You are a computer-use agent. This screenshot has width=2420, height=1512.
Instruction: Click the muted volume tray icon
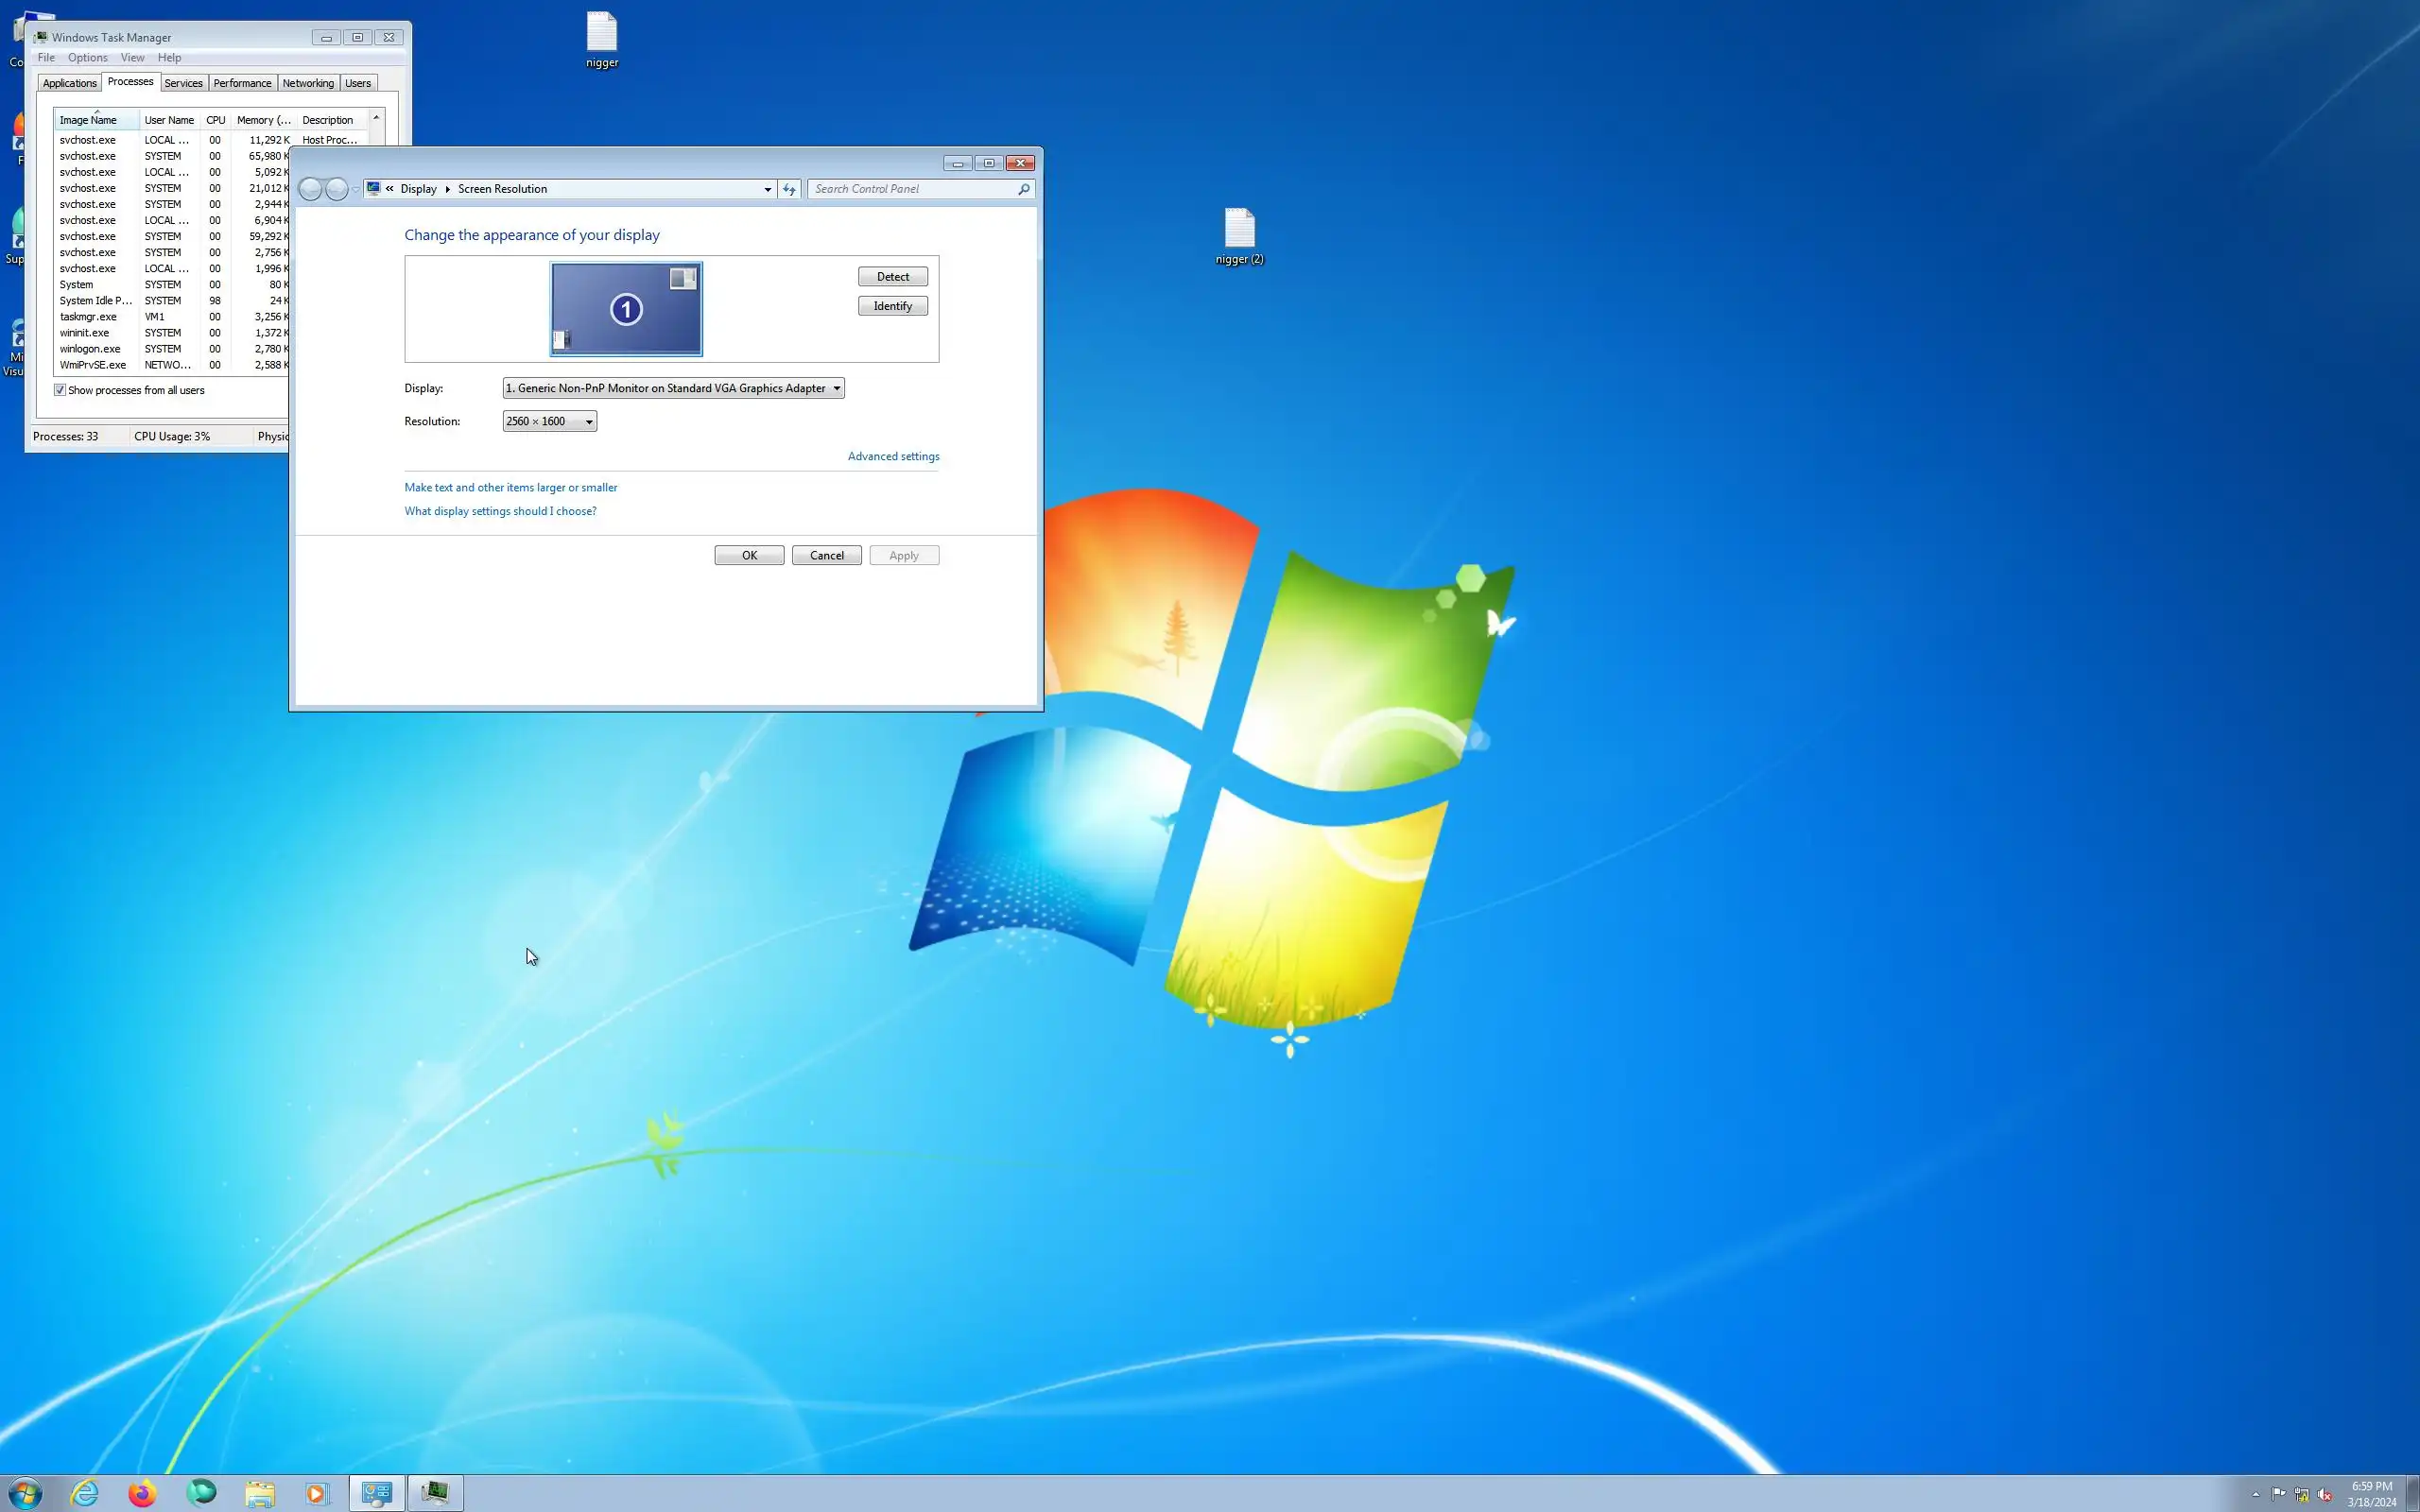[x=2325, y=1494]
